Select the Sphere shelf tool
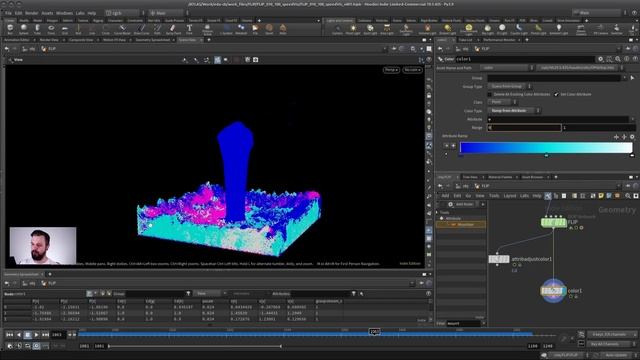This screenshot has width=640, height=360. (23, 29)
